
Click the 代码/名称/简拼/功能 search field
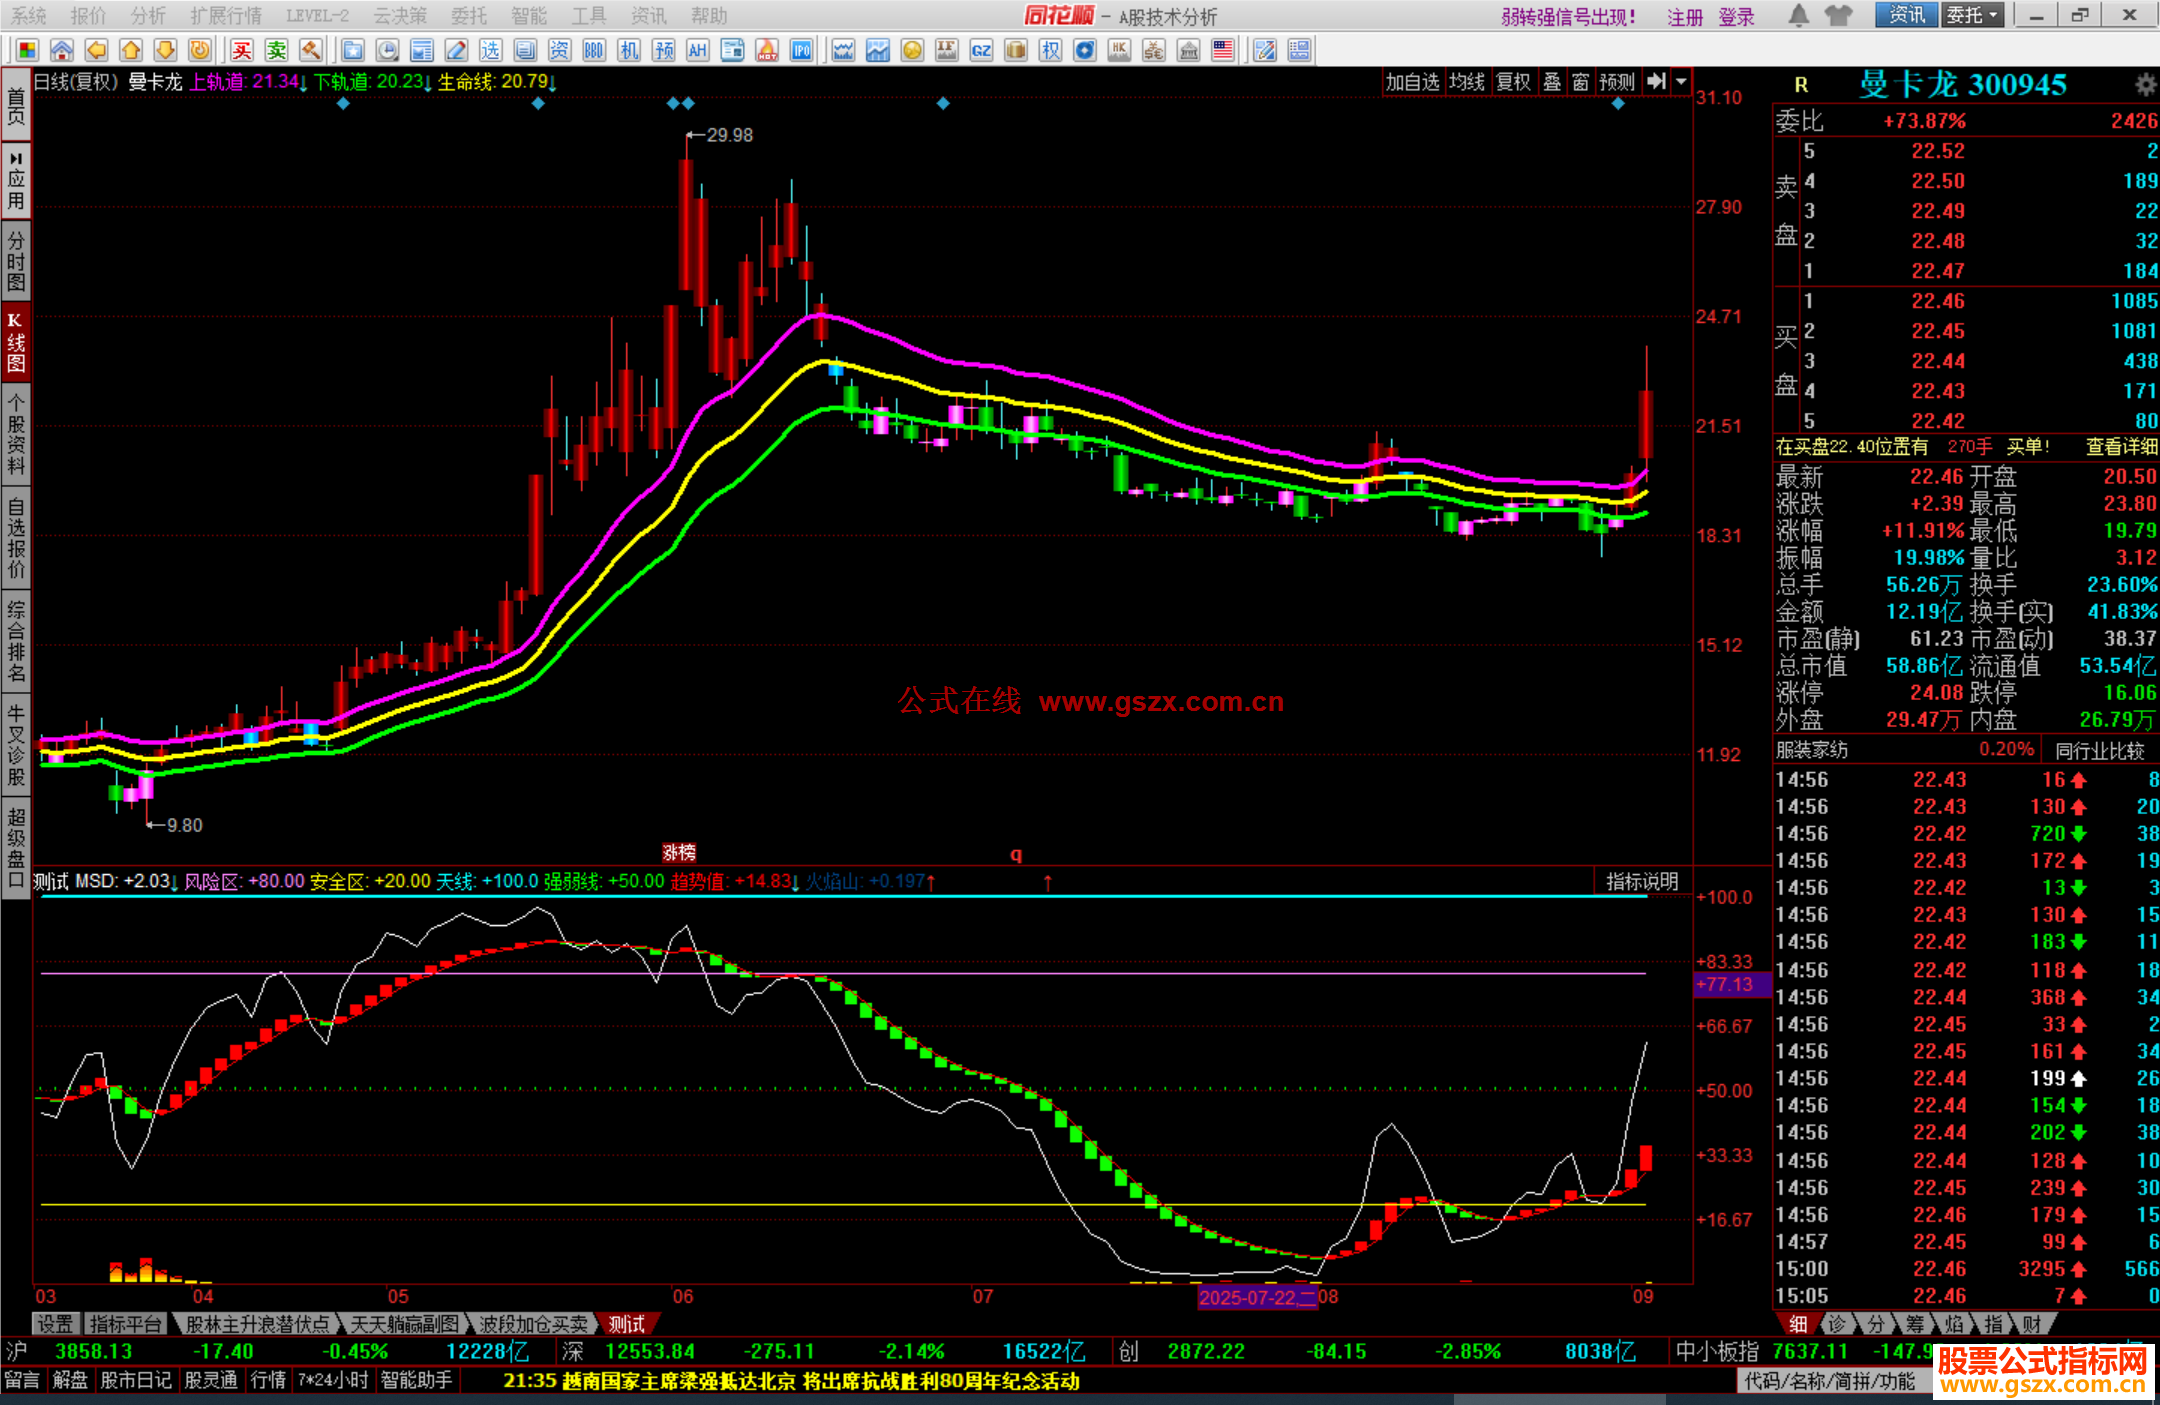[1830, 1381]
